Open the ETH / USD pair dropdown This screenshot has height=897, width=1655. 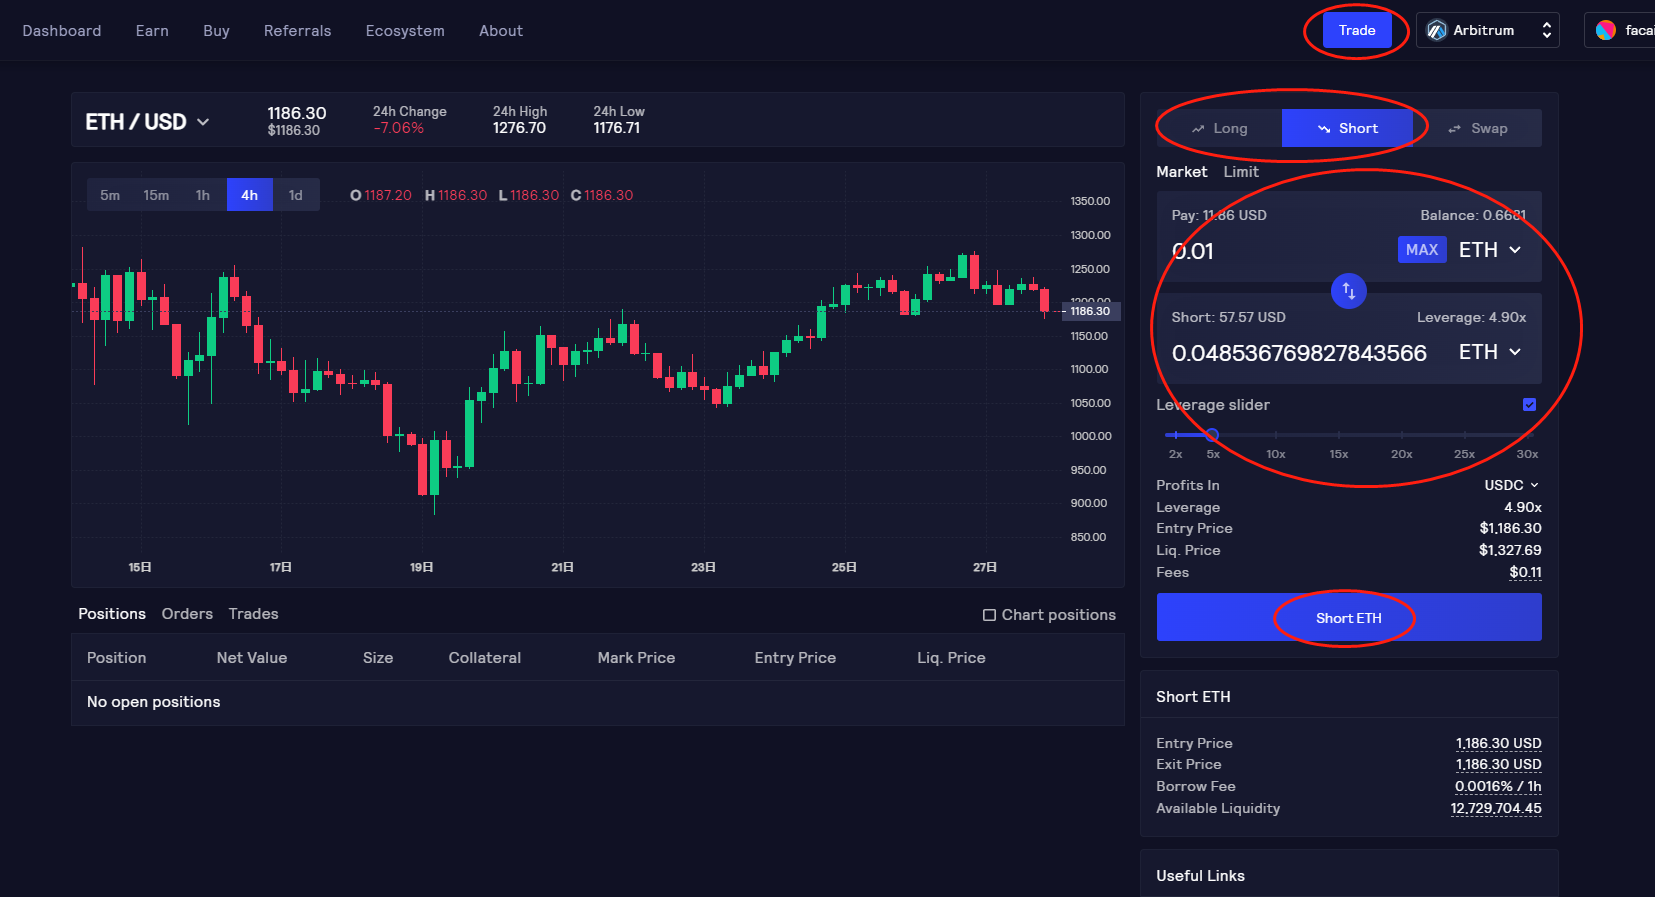(148, 122)
